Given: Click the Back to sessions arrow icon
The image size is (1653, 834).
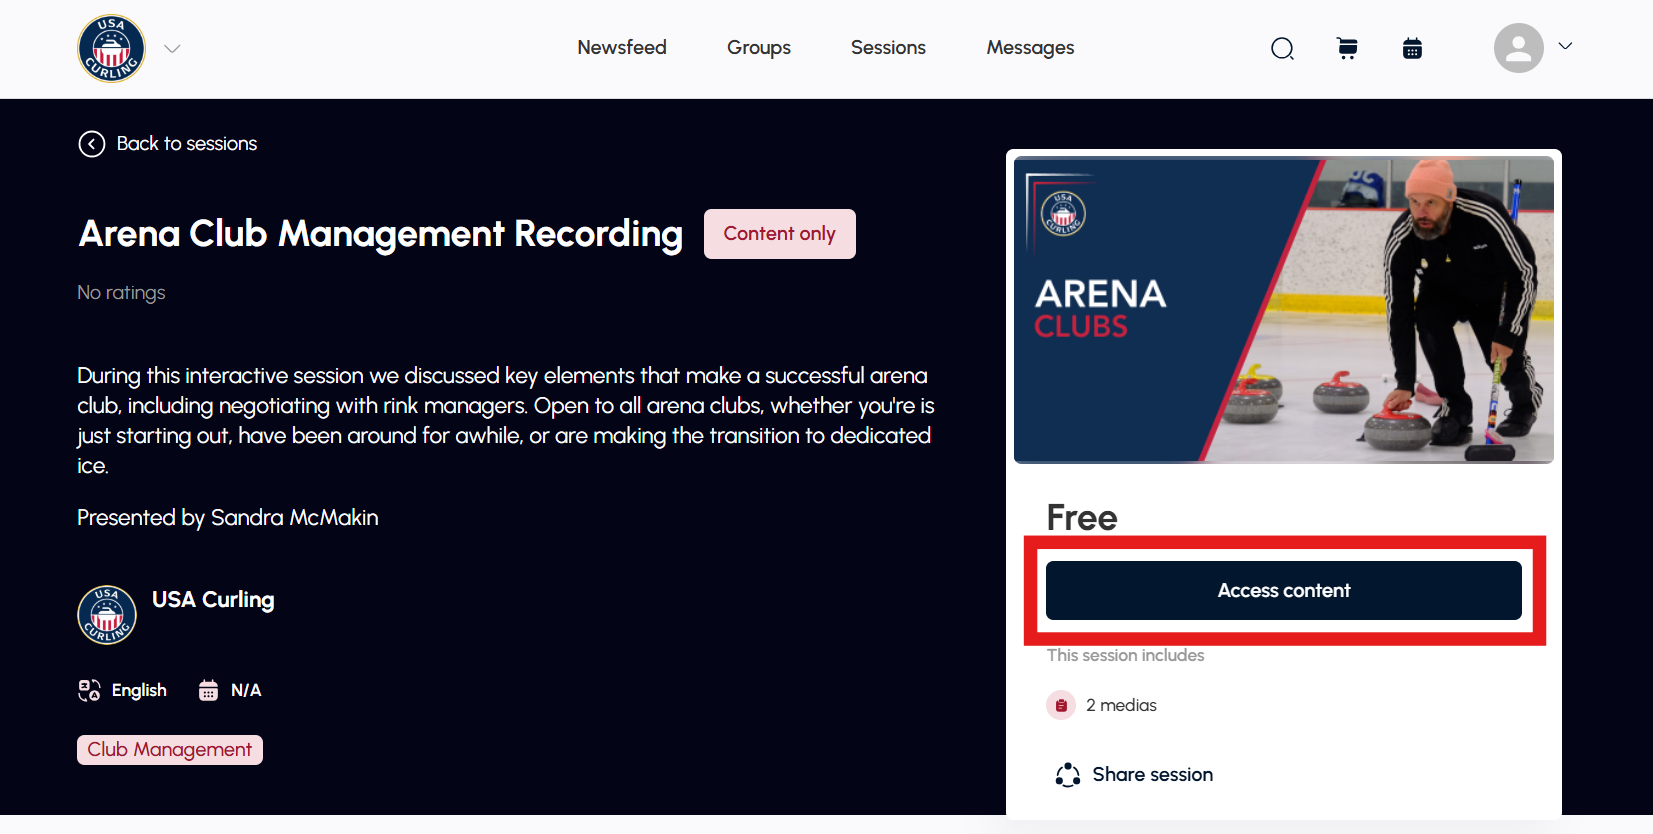Looking at the screenshot, I should (92, 144).
